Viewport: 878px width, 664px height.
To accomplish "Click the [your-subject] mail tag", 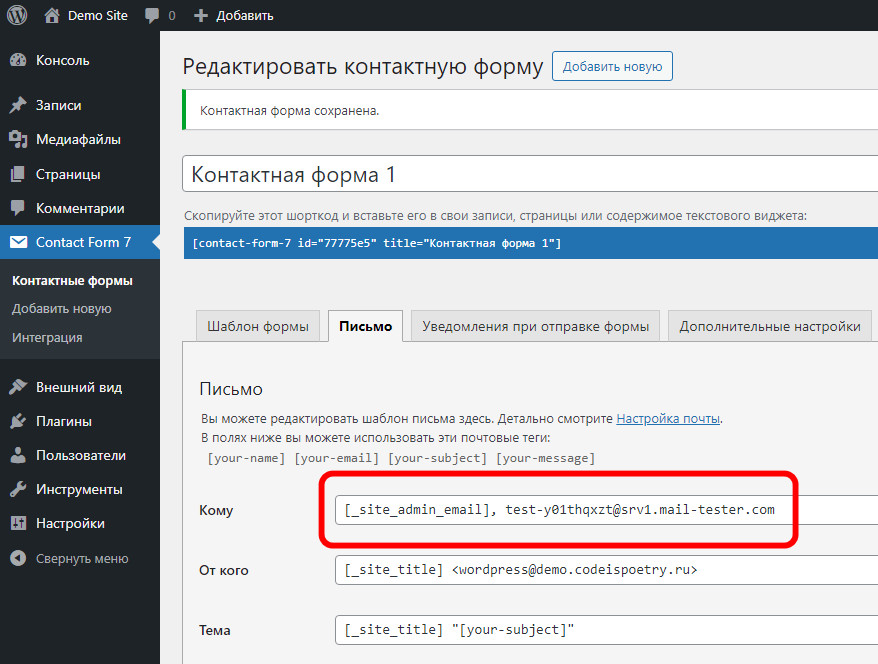I will 438,458.
